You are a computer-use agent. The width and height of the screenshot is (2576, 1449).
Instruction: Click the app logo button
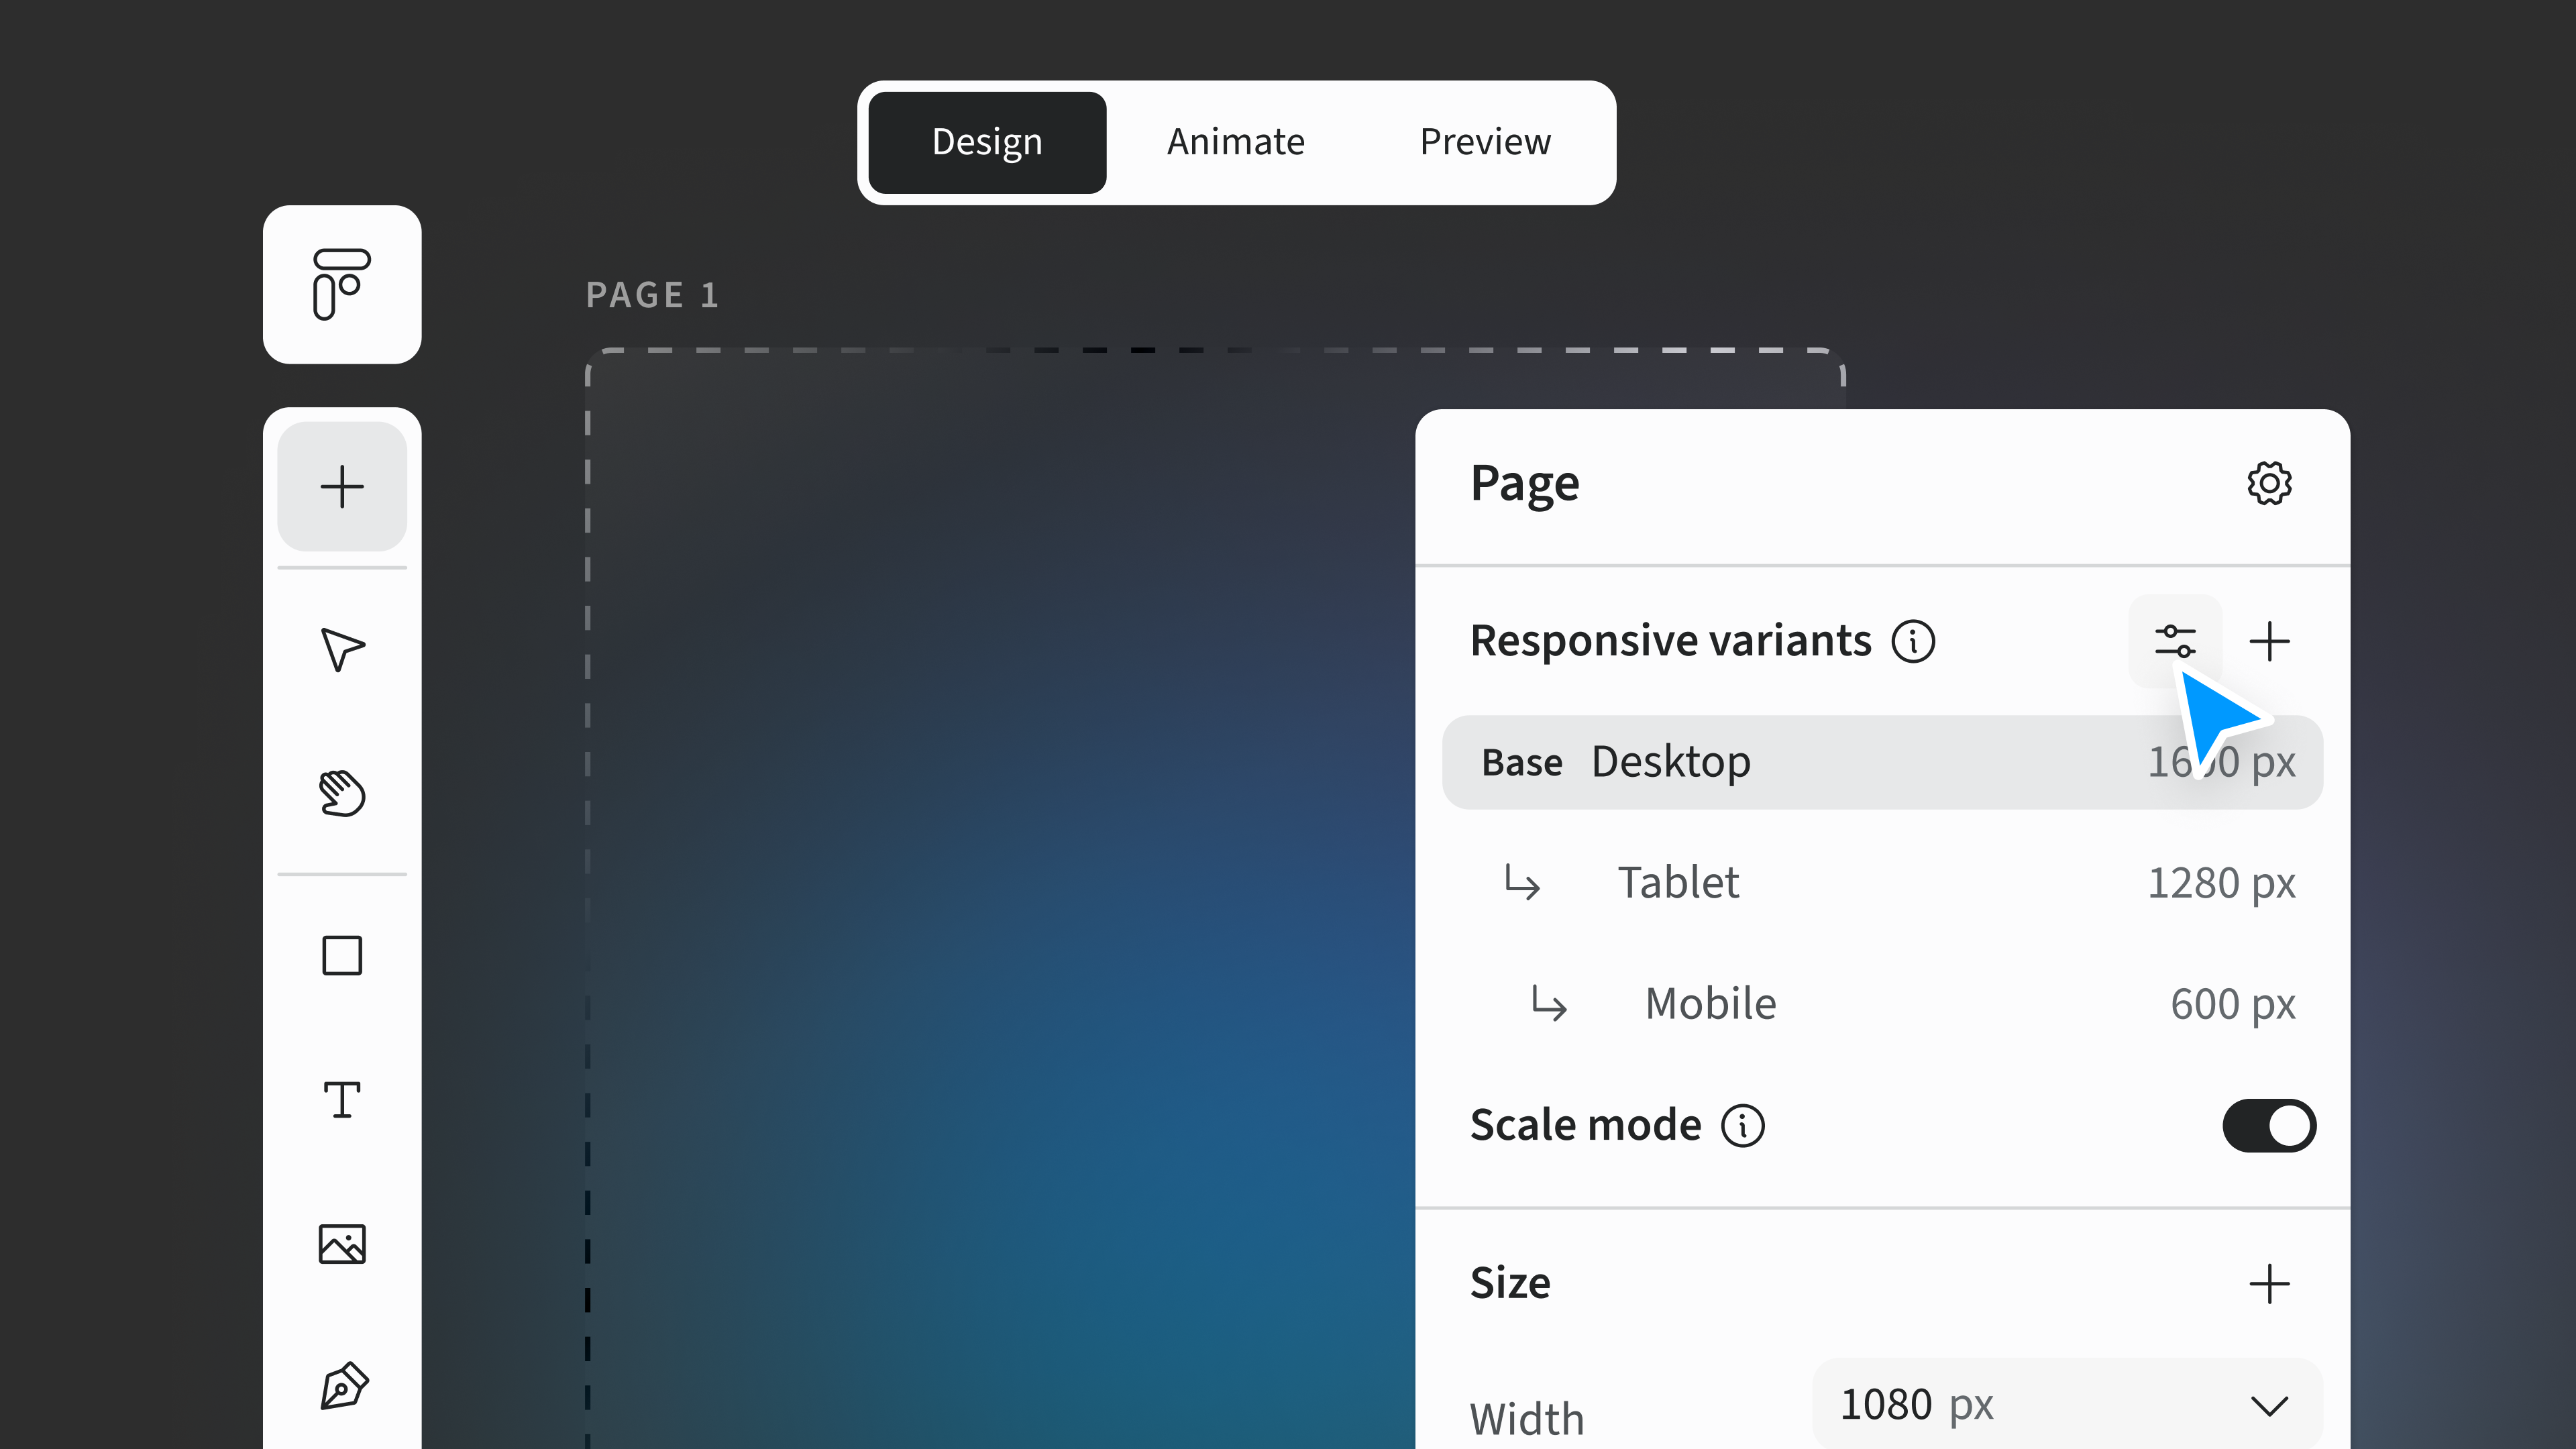(x=342, y=285)
